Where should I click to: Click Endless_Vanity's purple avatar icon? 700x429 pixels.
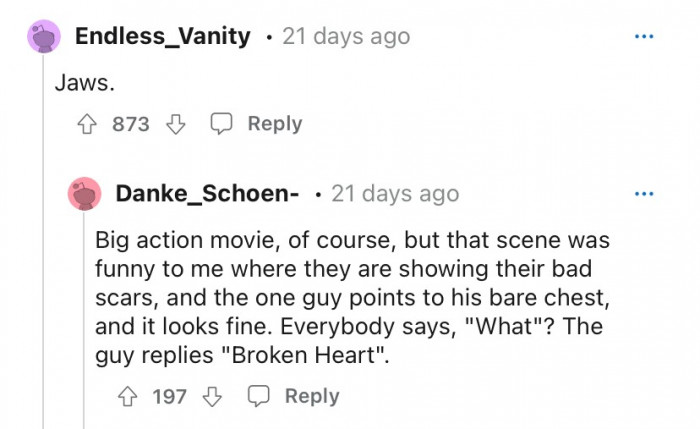(43, 39)
